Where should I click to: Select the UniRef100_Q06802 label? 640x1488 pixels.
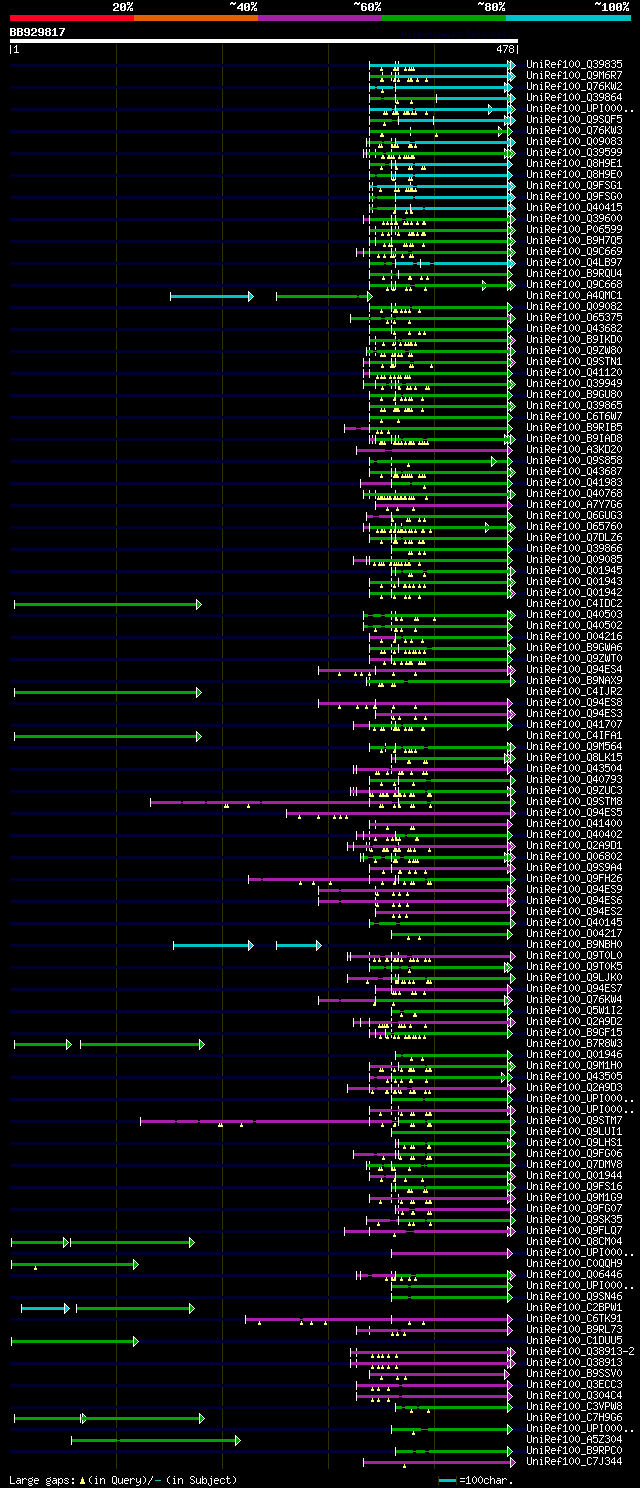574,856
